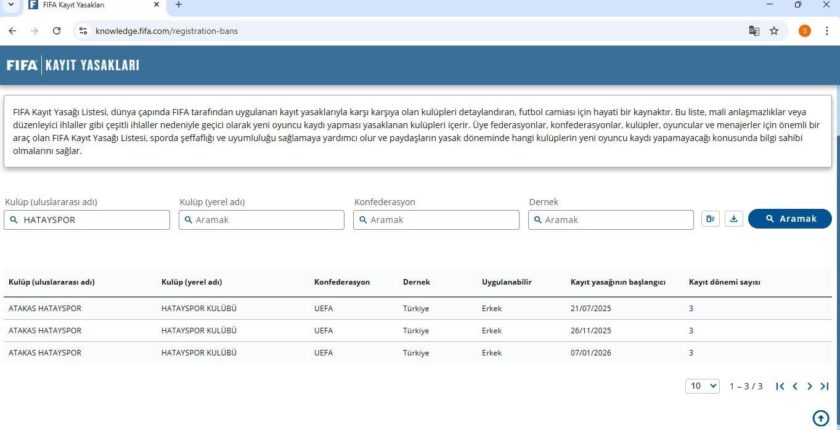Open the Chrome three-dot menu
Screen dimensions: 840x430
[827, 31]
